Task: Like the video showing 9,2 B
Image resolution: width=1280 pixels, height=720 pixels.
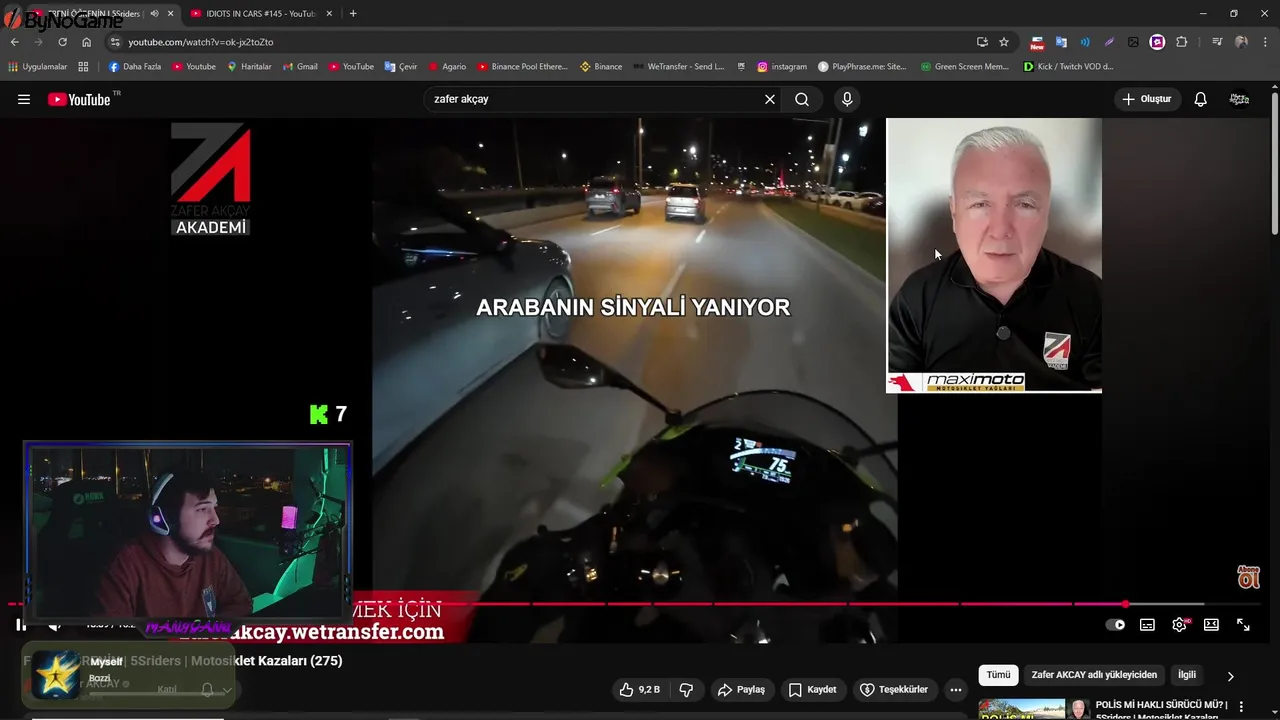Action: [639, 690]
